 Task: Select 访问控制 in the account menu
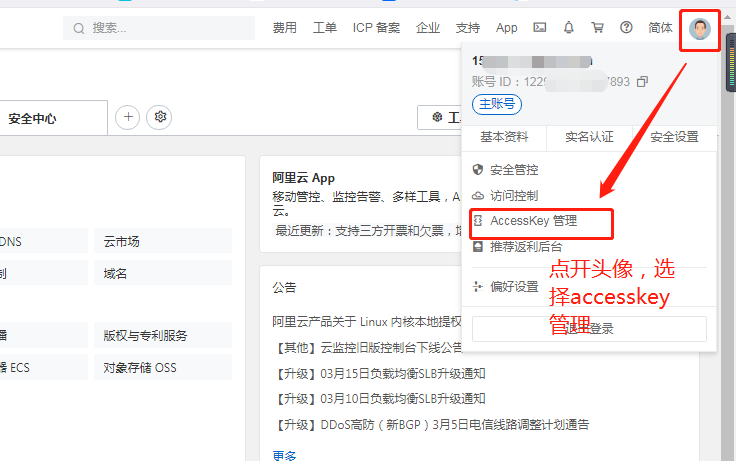514,196
